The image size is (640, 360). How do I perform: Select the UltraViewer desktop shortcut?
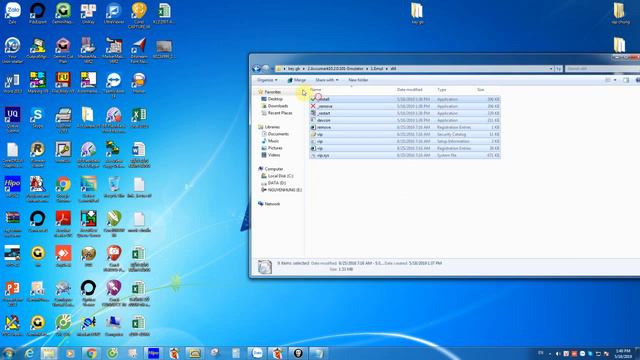point(114,13)
